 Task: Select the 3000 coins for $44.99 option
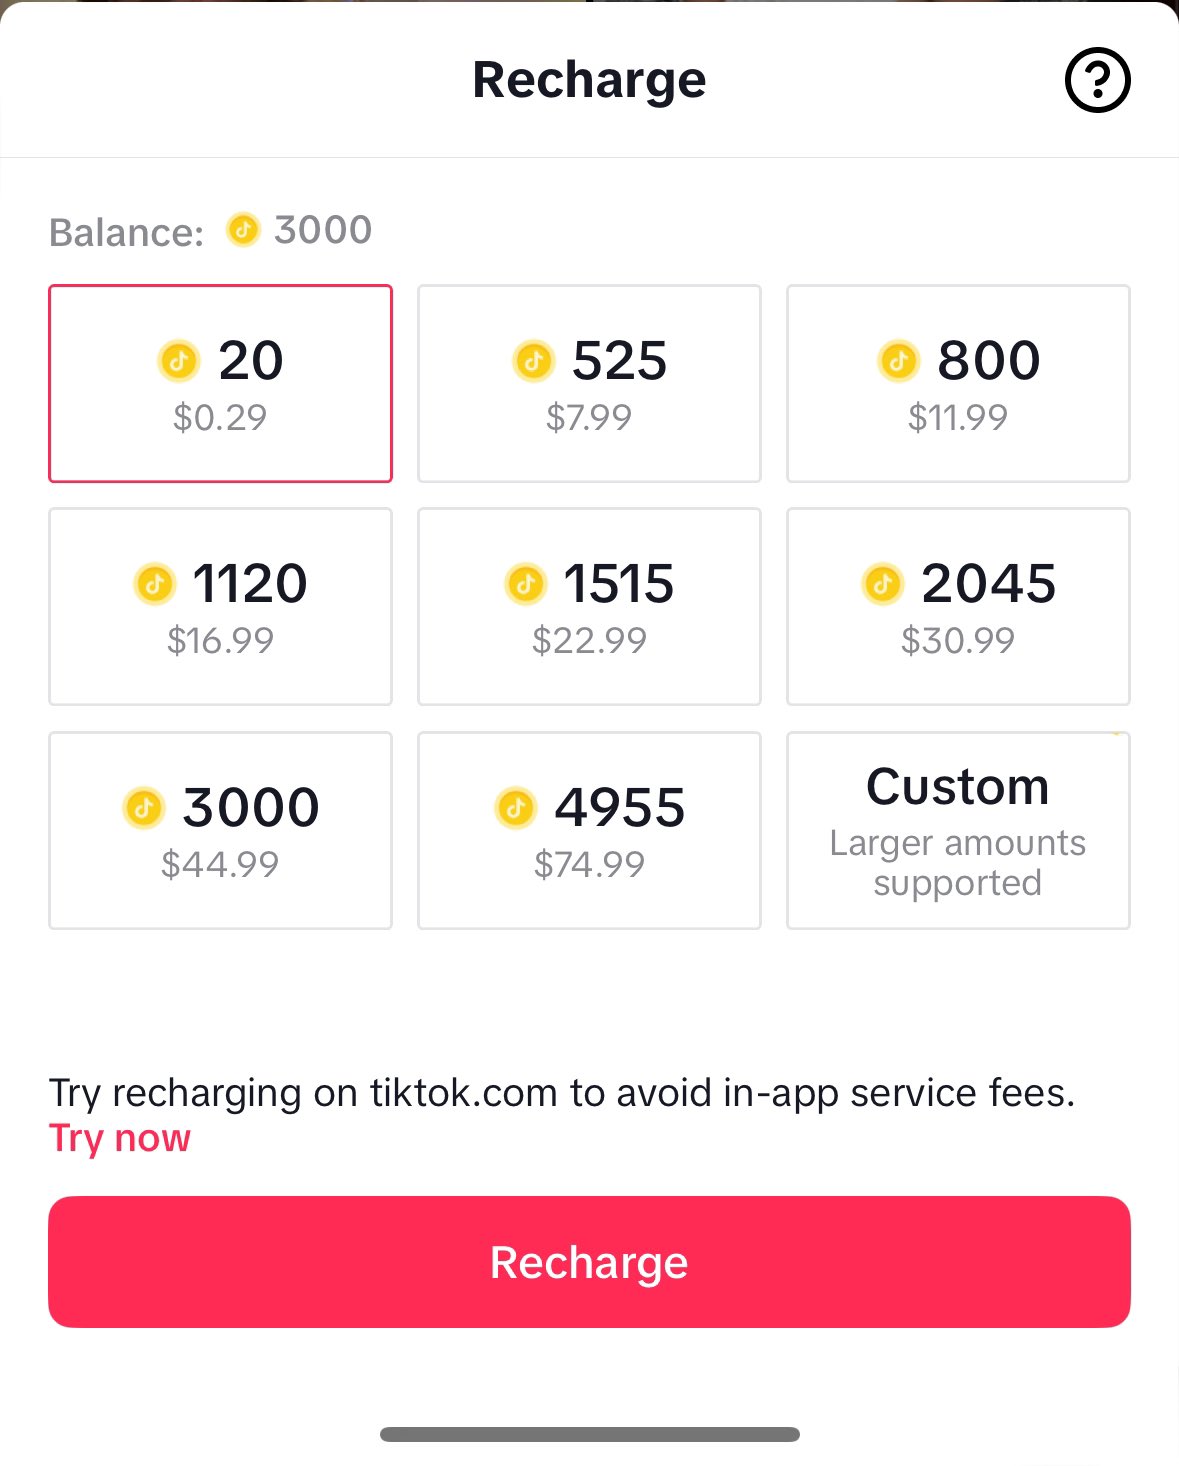220,830
